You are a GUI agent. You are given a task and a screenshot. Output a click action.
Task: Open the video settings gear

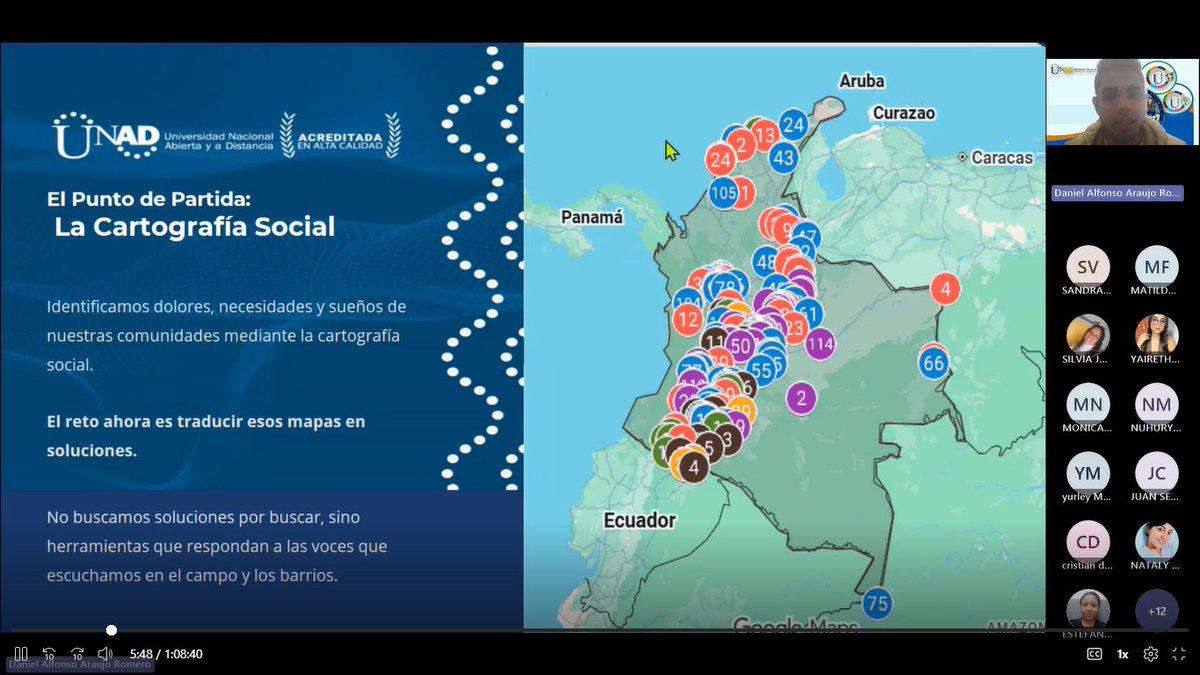coord(1151,654)
